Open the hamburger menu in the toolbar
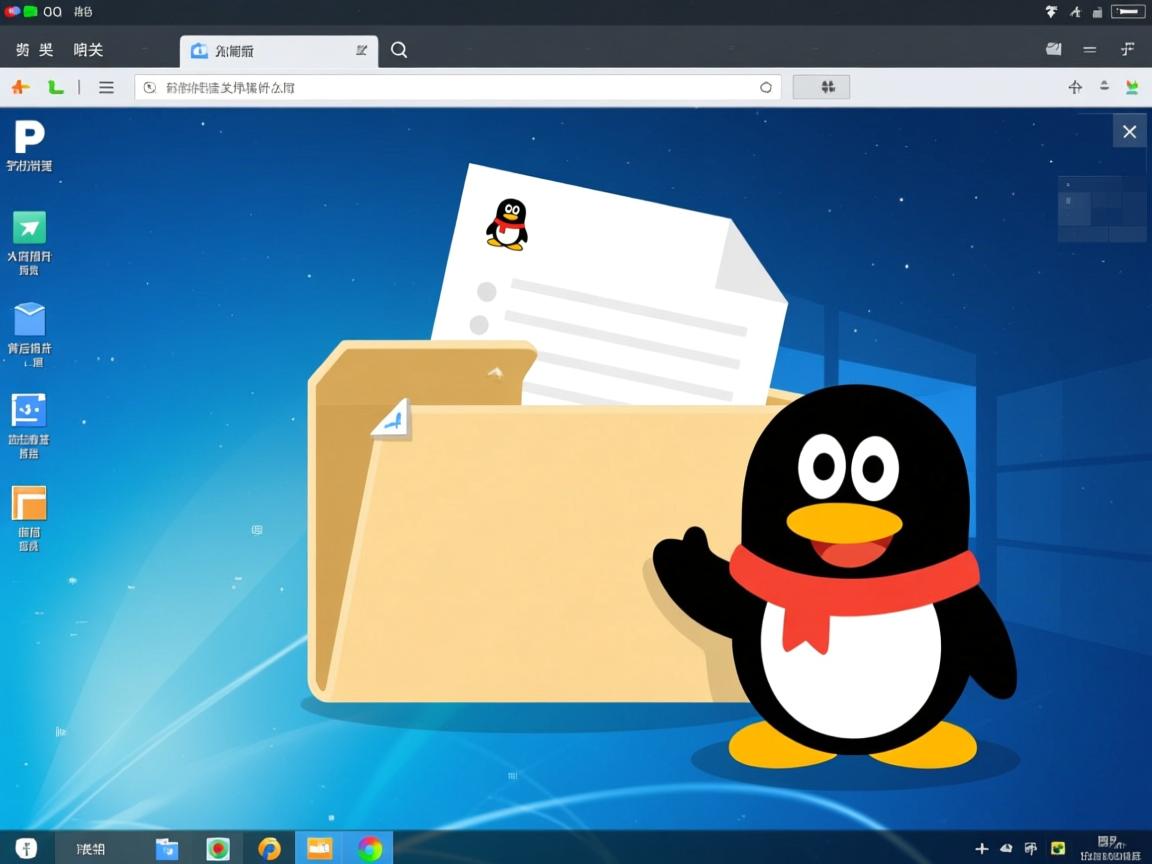Viewport: 1152px width, 864px height. (x=106, y=87)
